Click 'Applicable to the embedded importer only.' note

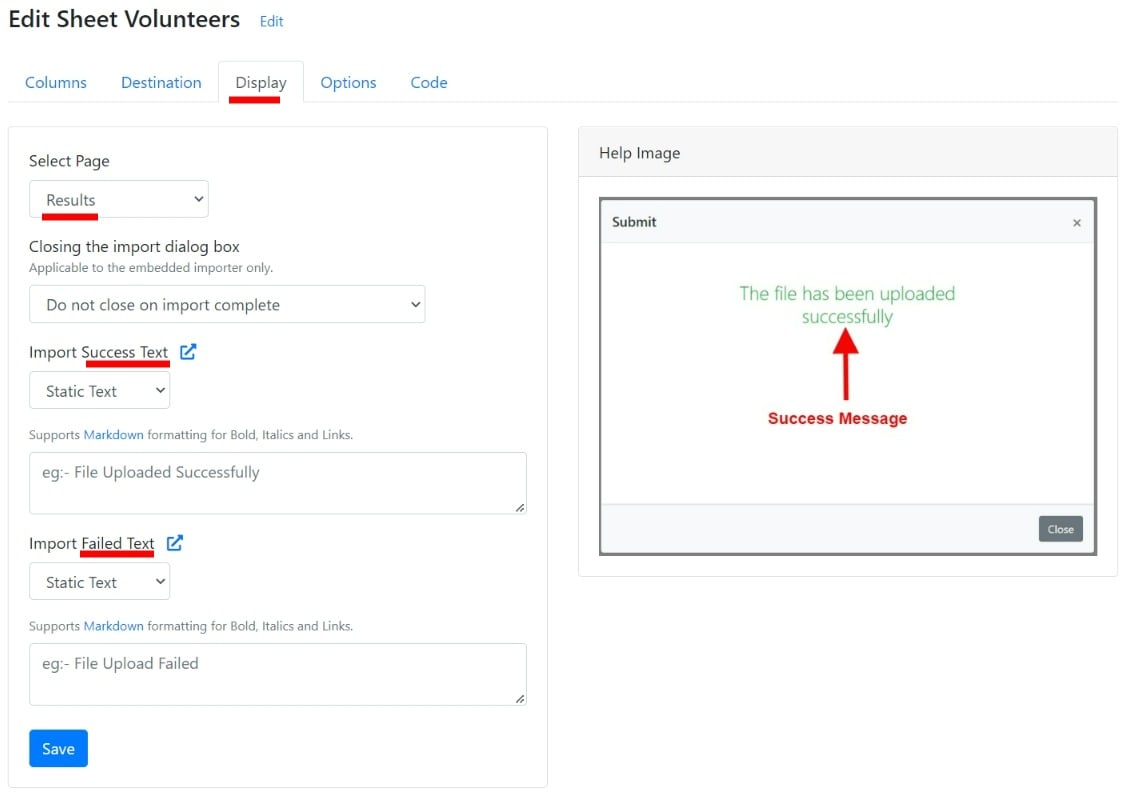151,268
